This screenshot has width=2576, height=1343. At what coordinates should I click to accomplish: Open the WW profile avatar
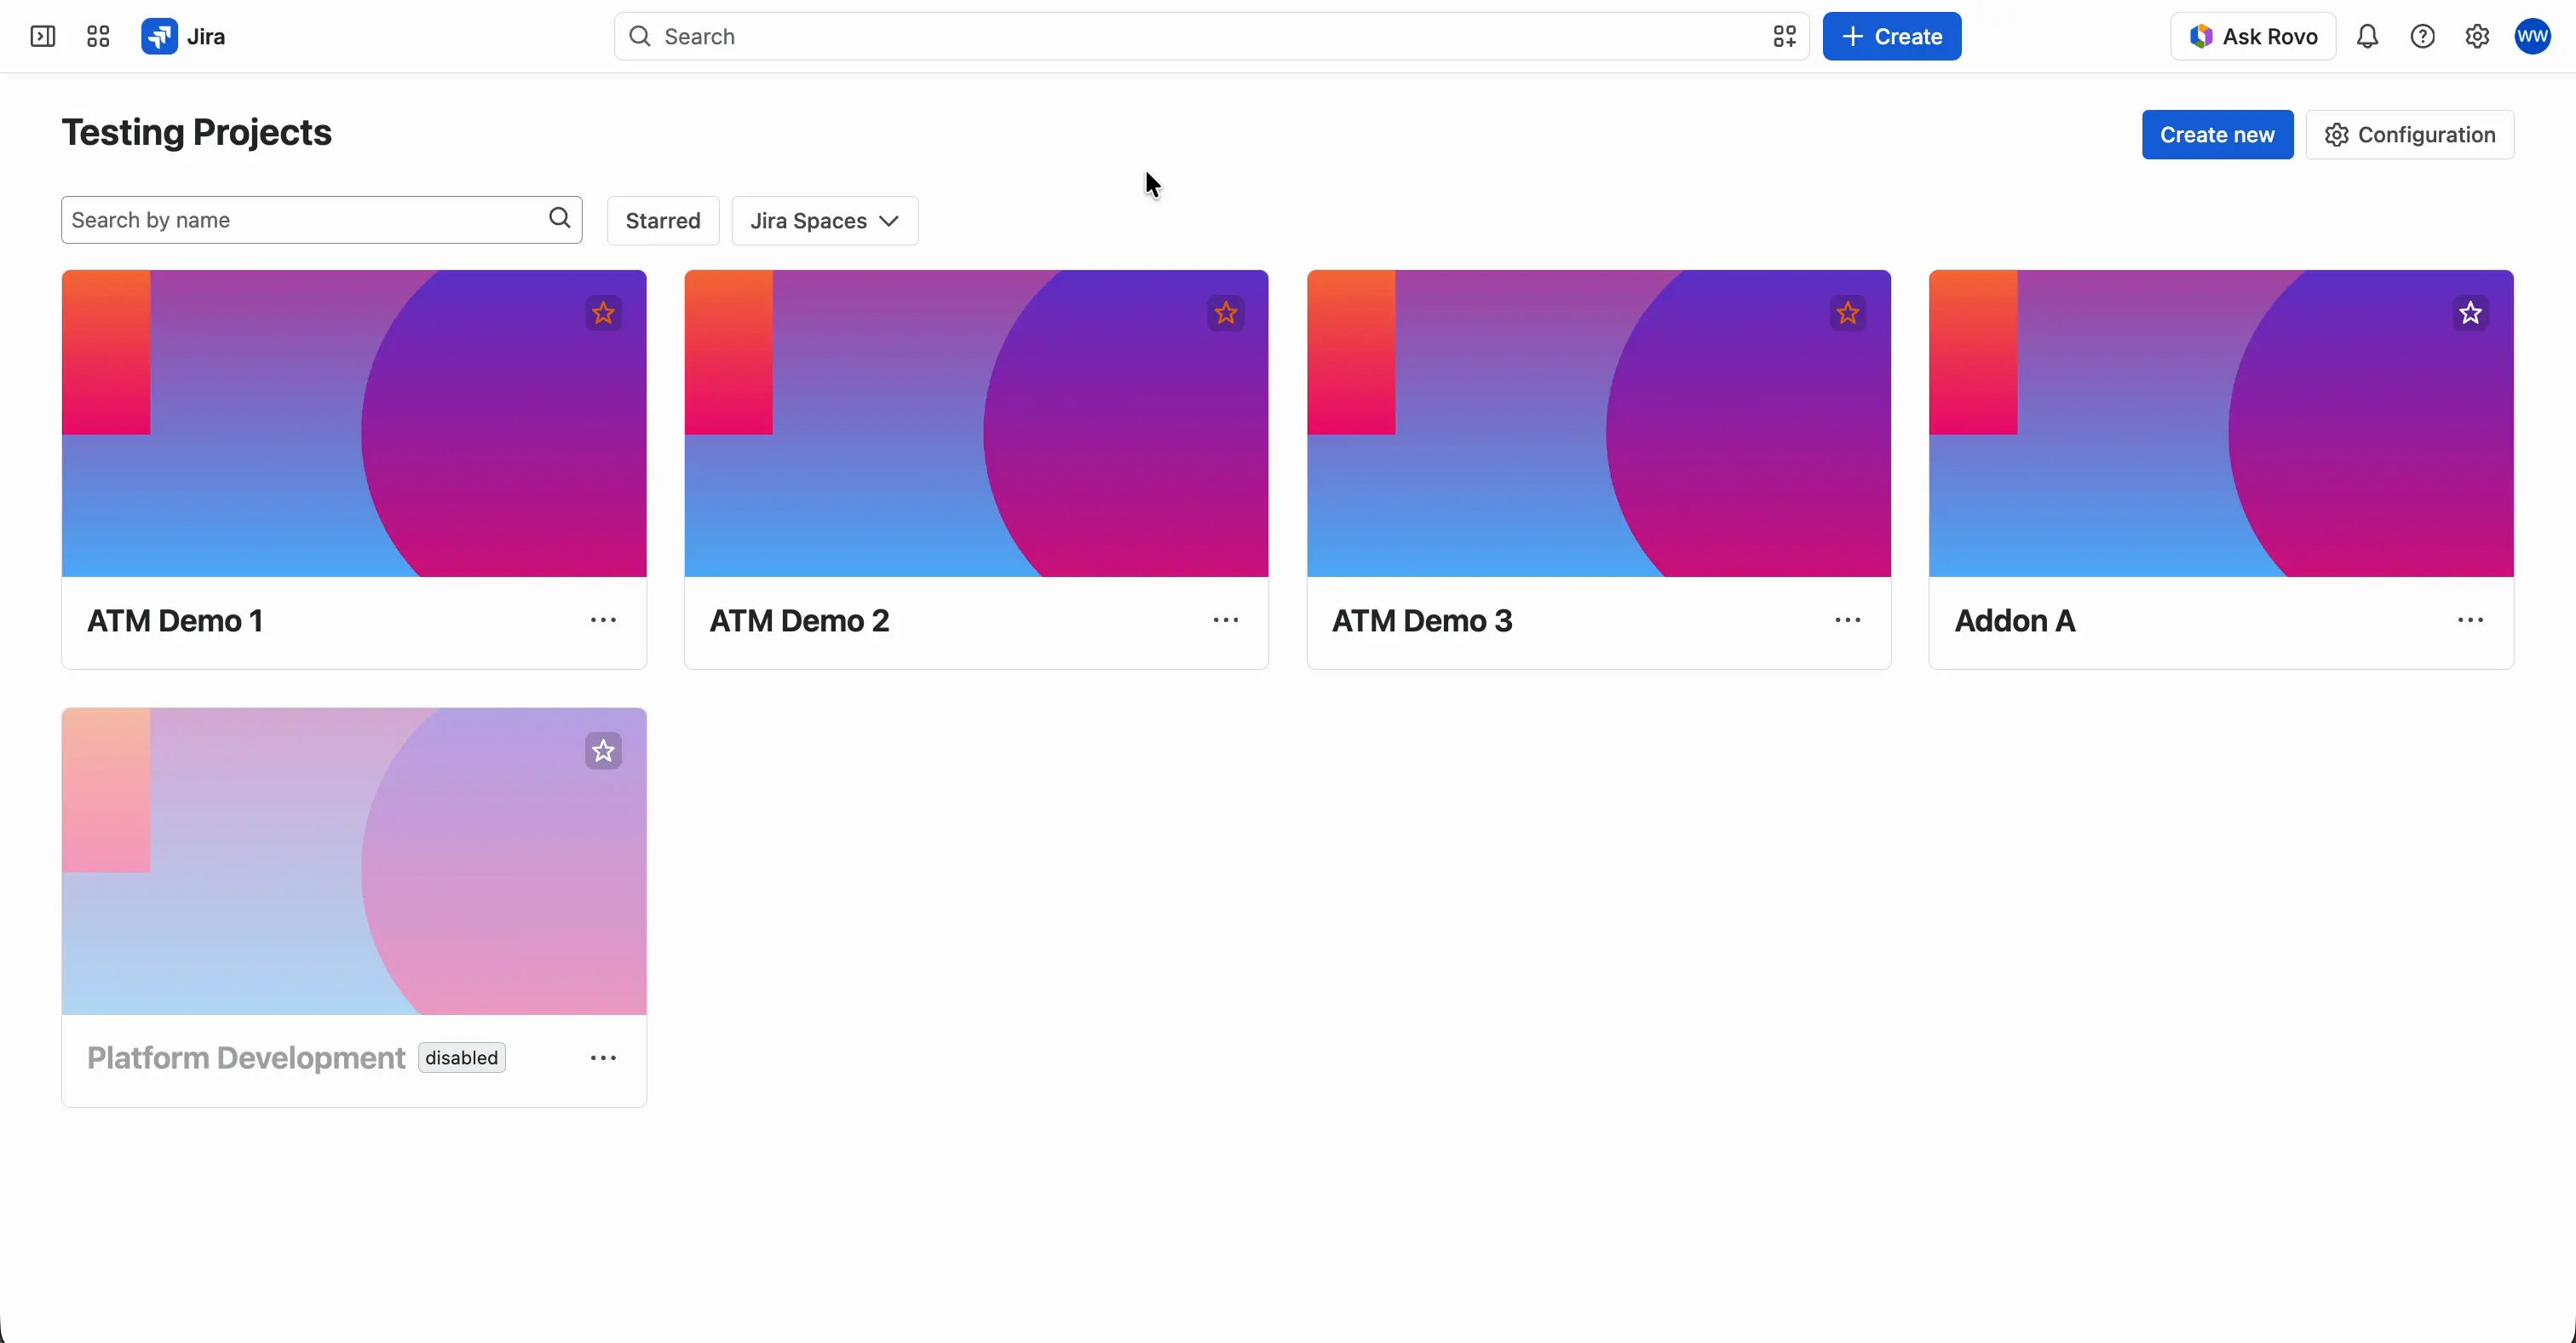(2533, 37)
